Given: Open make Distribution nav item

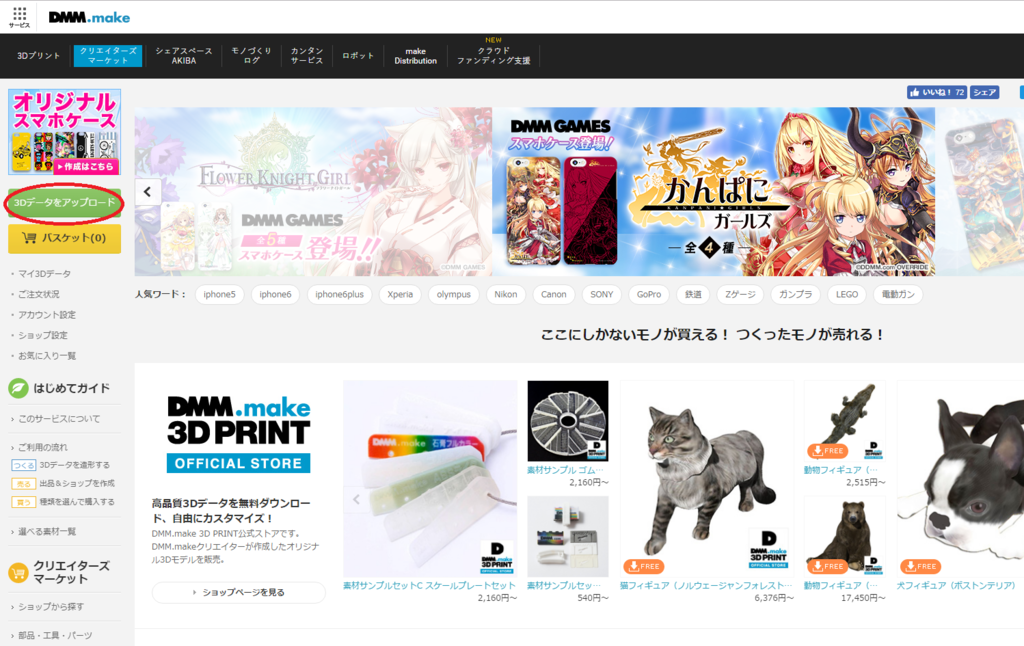Looking at the screenshot, I should coord(415,56).
